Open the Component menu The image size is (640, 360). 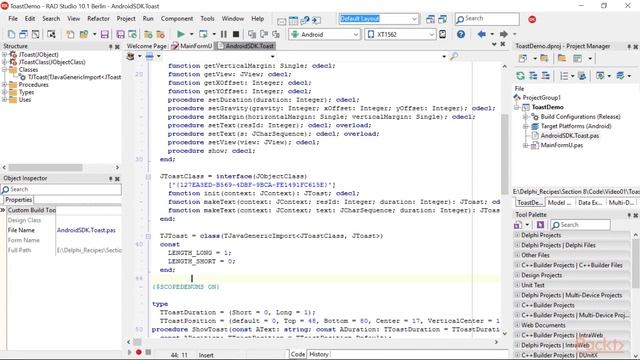click(177, 19)
